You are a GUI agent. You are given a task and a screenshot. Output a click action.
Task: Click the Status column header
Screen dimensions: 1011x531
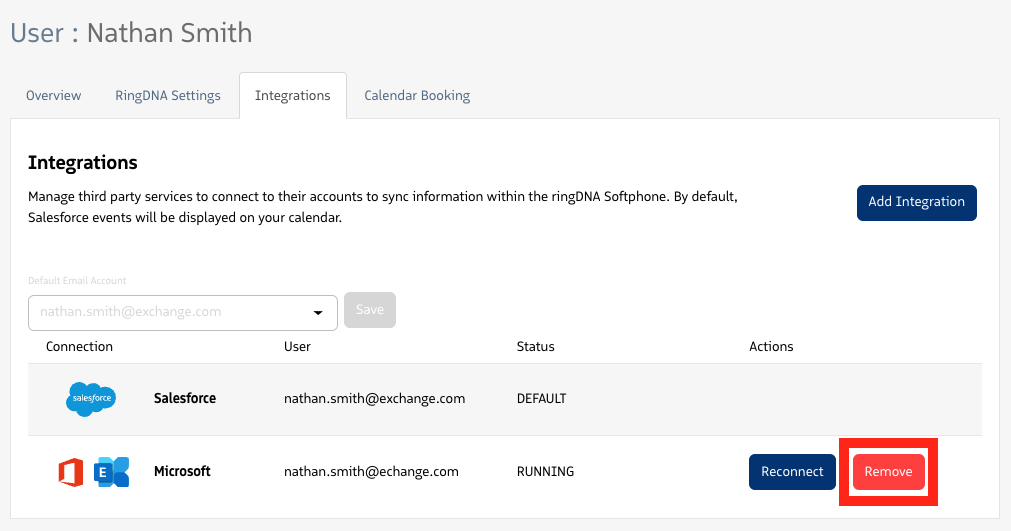point(535,347)
